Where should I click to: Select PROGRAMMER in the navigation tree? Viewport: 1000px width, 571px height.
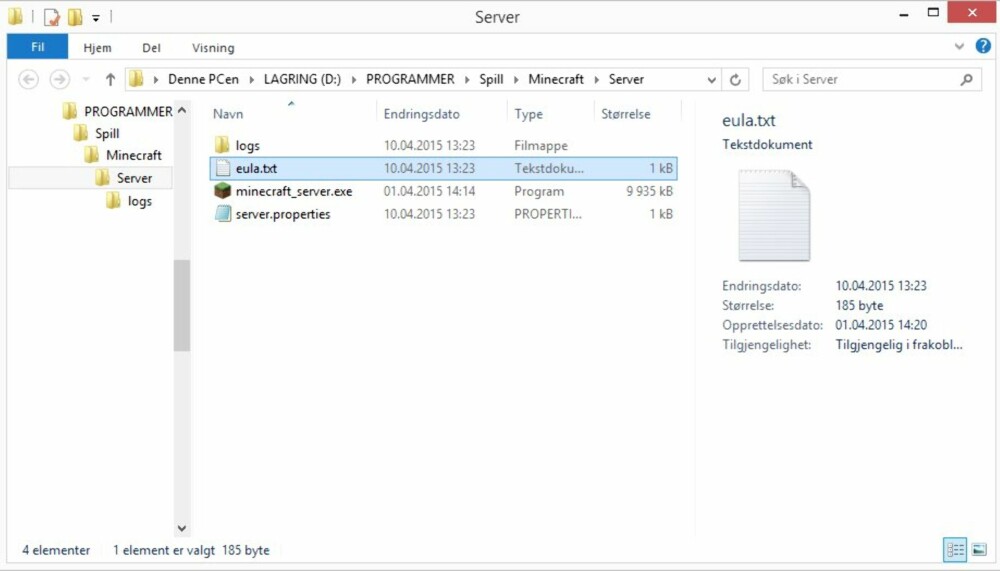coord(128,112)
